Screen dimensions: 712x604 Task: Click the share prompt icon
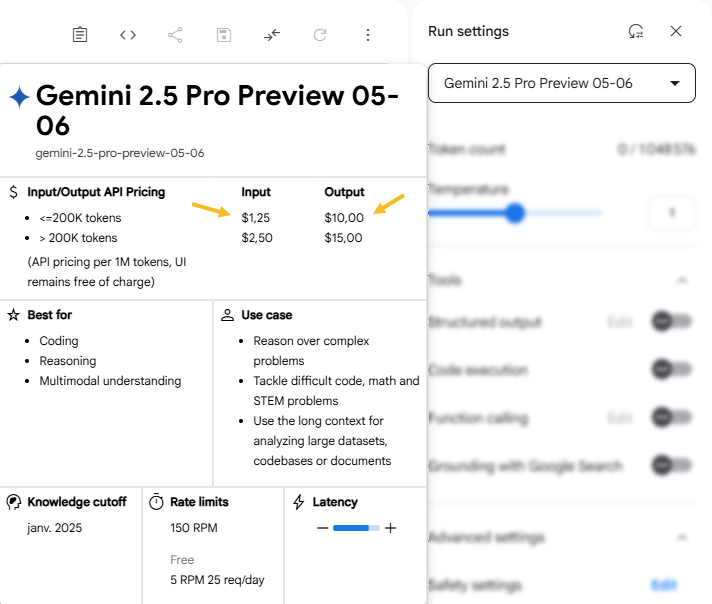coord(176,35)
